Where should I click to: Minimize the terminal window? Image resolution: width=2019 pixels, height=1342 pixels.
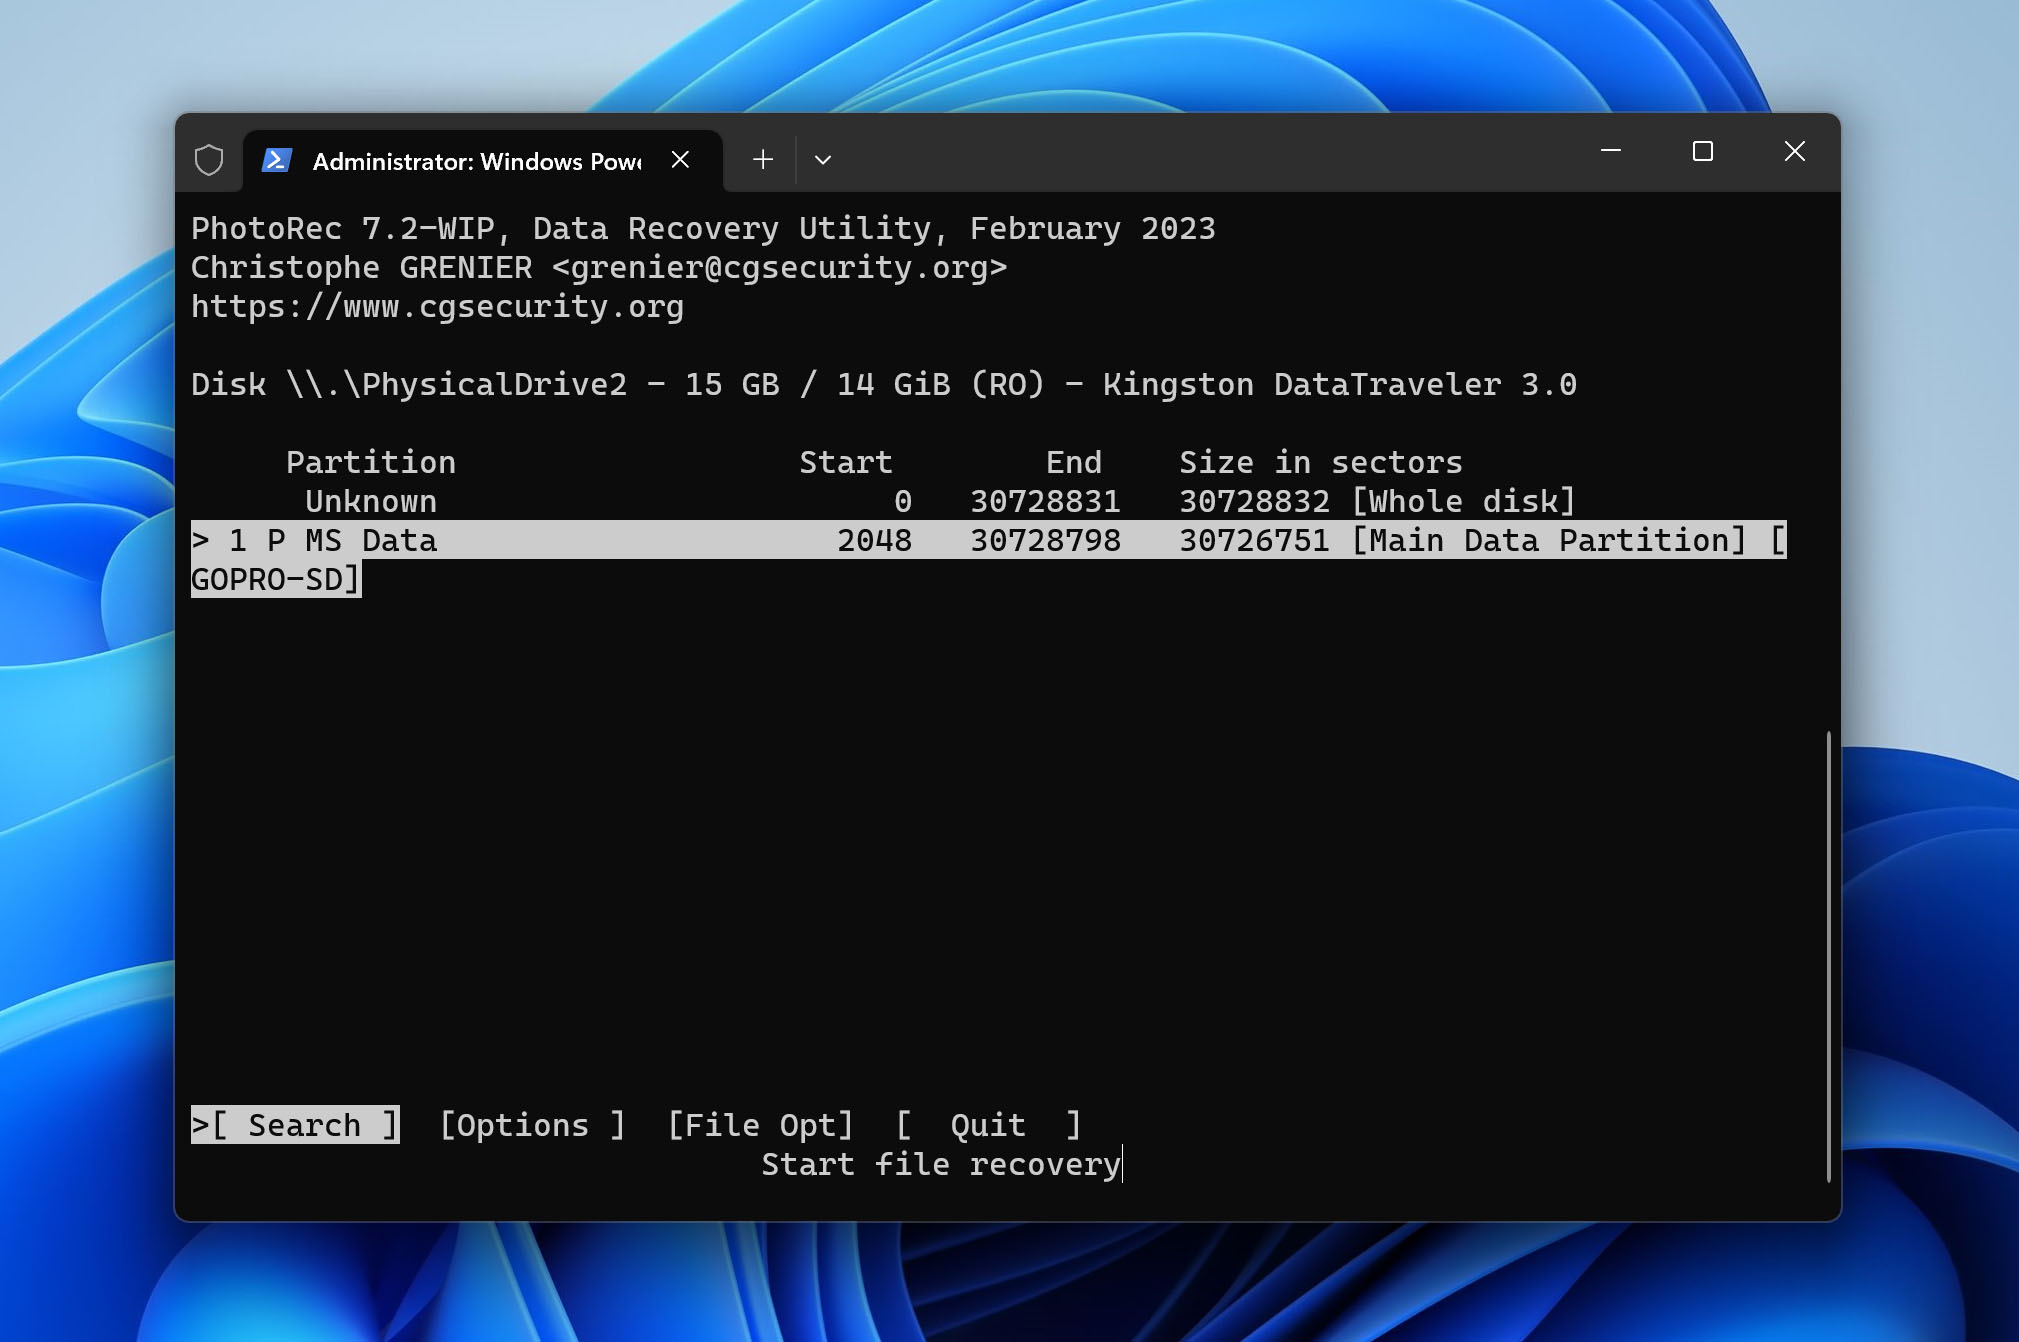[1611, 151]
